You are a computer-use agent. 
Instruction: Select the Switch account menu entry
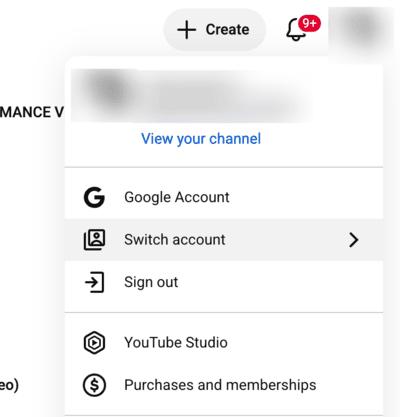click(x=224, y=240)
